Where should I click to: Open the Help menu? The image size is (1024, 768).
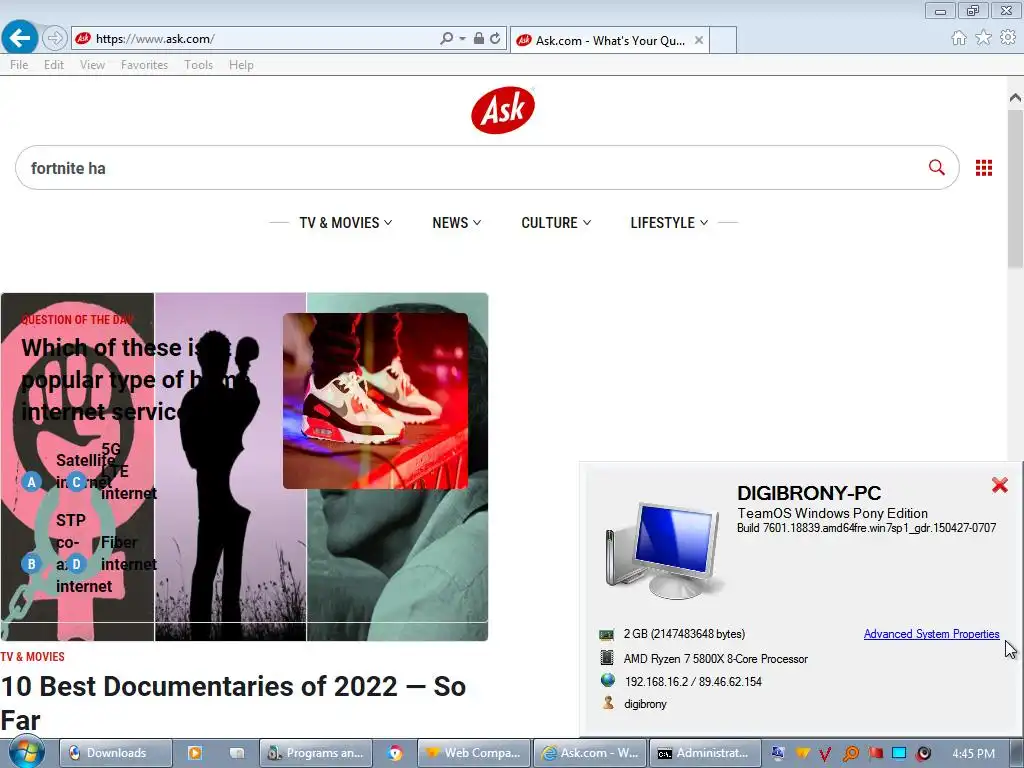(241, 65)
